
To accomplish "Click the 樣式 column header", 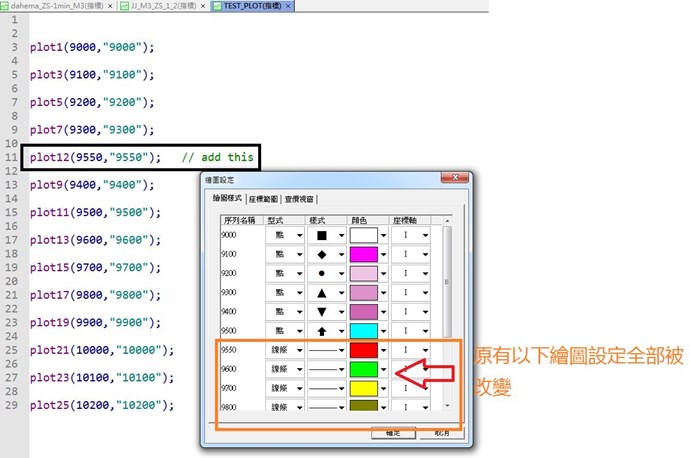I will point(326,220).
